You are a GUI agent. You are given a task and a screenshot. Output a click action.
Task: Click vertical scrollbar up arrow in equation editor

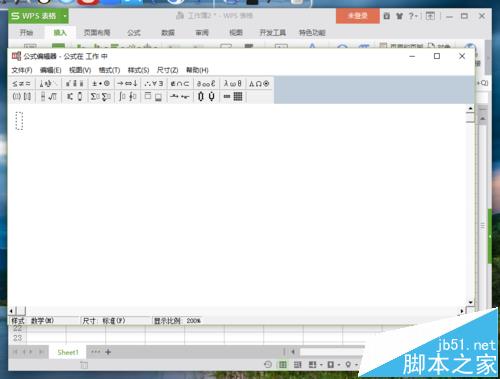coord(470,108)
